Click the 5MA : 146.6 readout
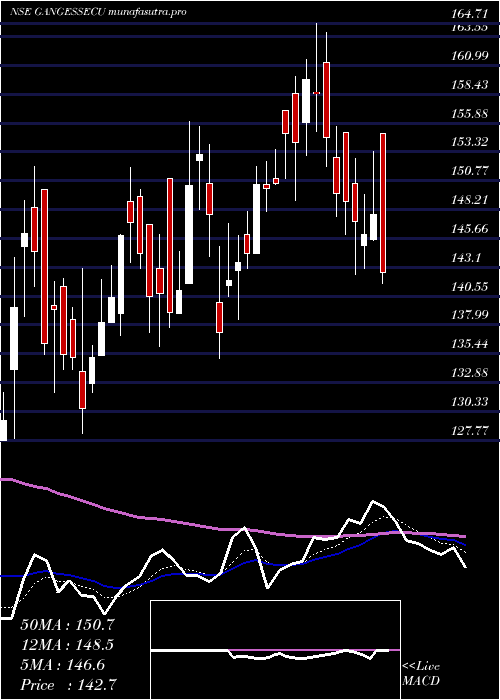 pyautogui.click(x=62, y=665)
